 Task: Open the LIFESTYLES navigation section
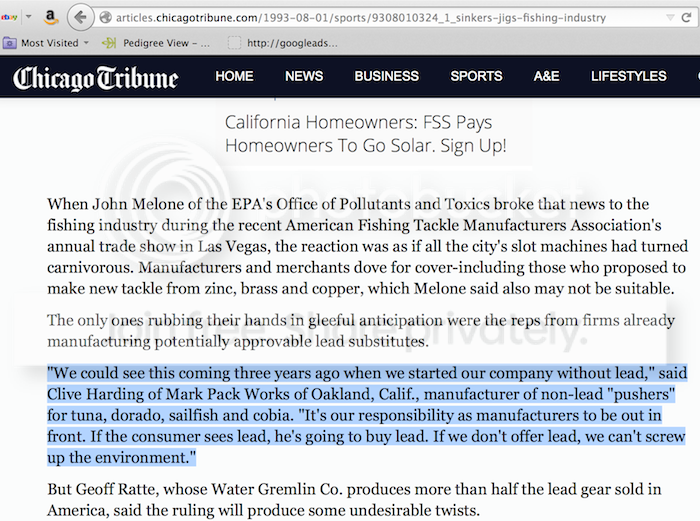click(x=628, y=76)
